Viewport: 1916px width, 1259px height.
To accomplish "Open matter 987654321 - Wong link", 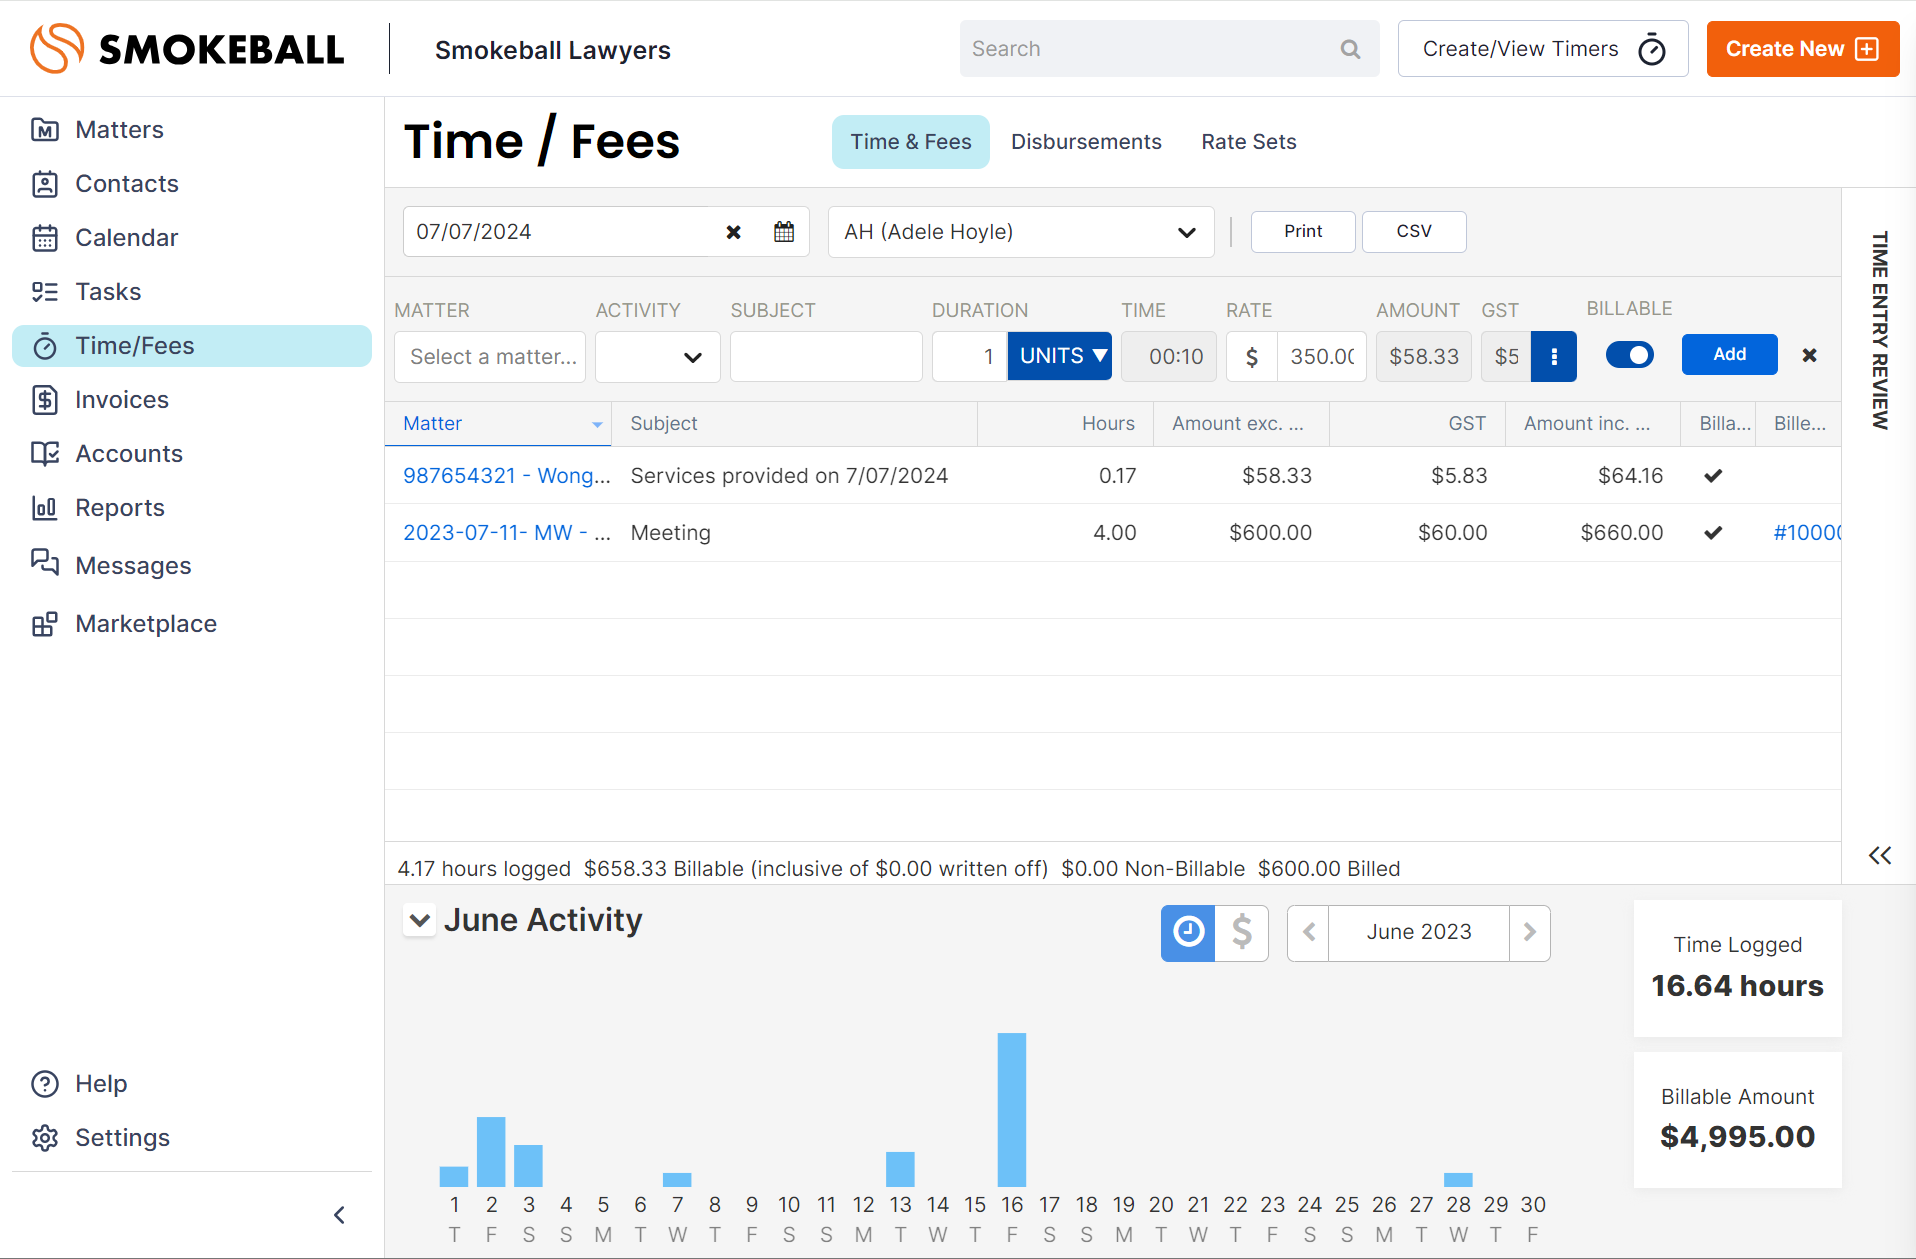I will click(506, 476).
